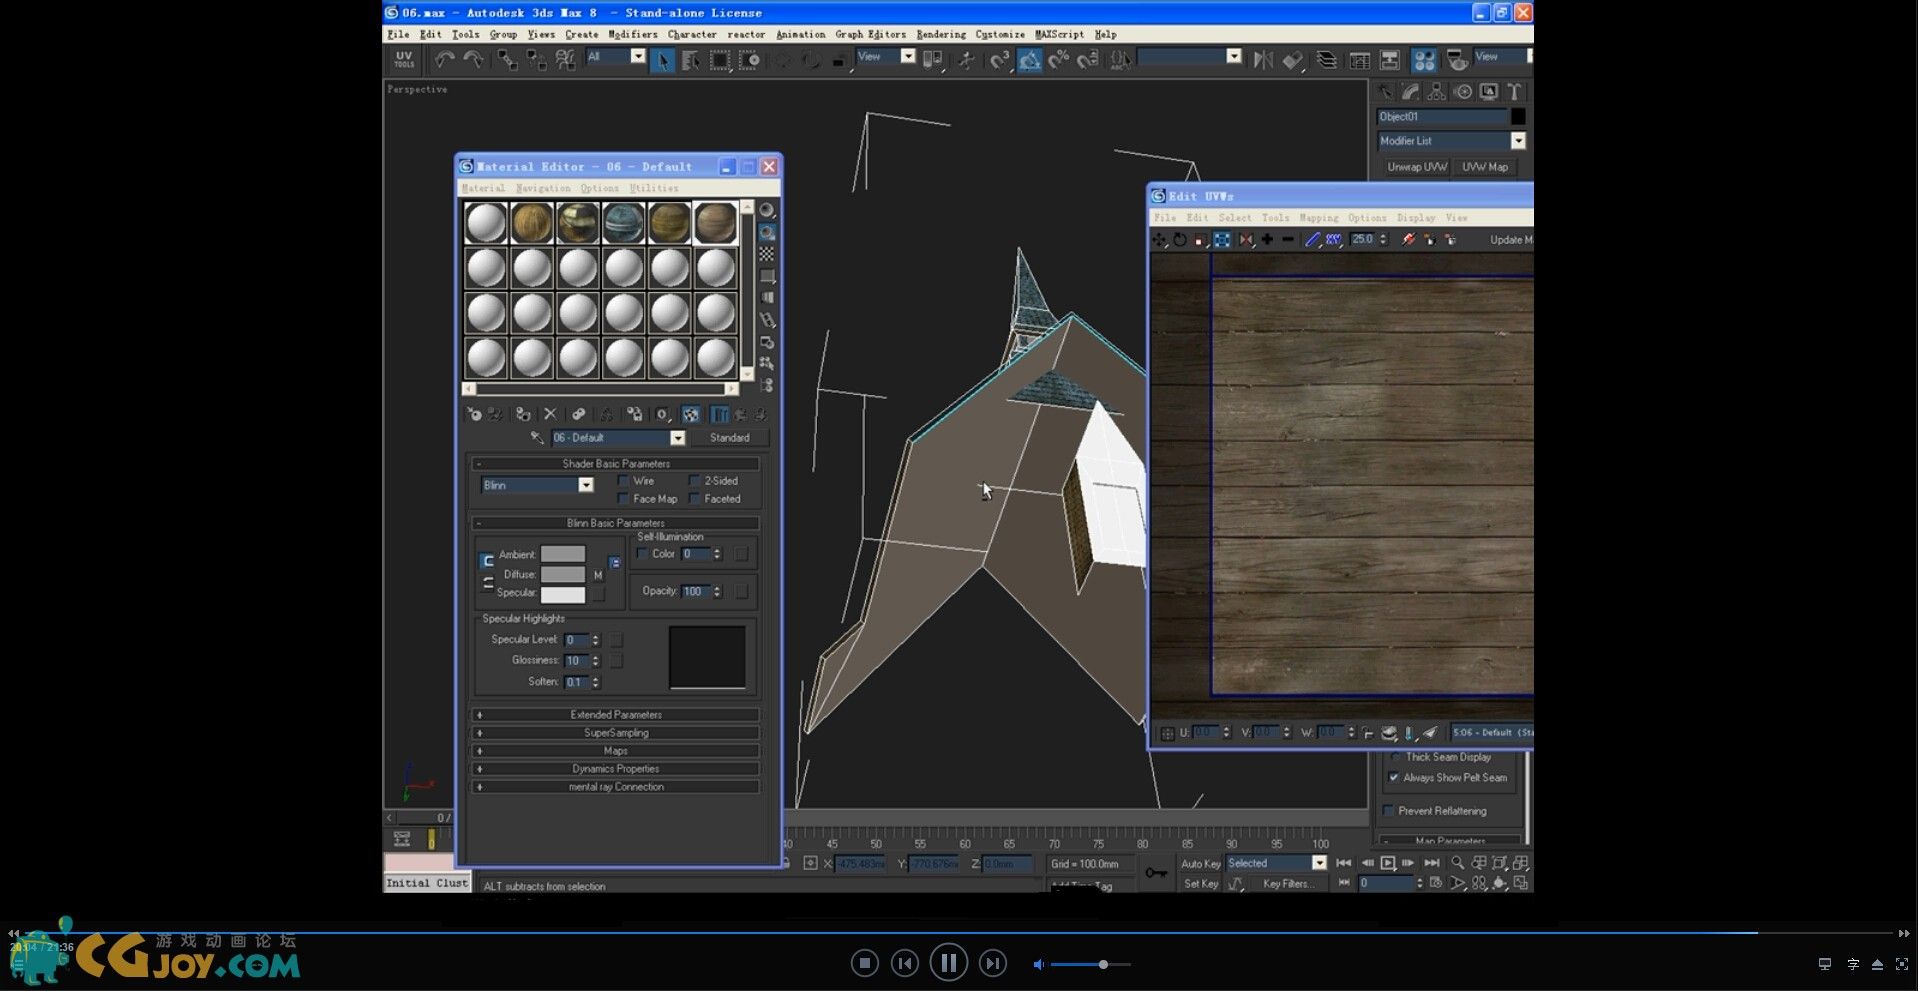The height and width of the screenshot is (991, 1918).
Task: Open the Layer Manager
Action: 1326,60
